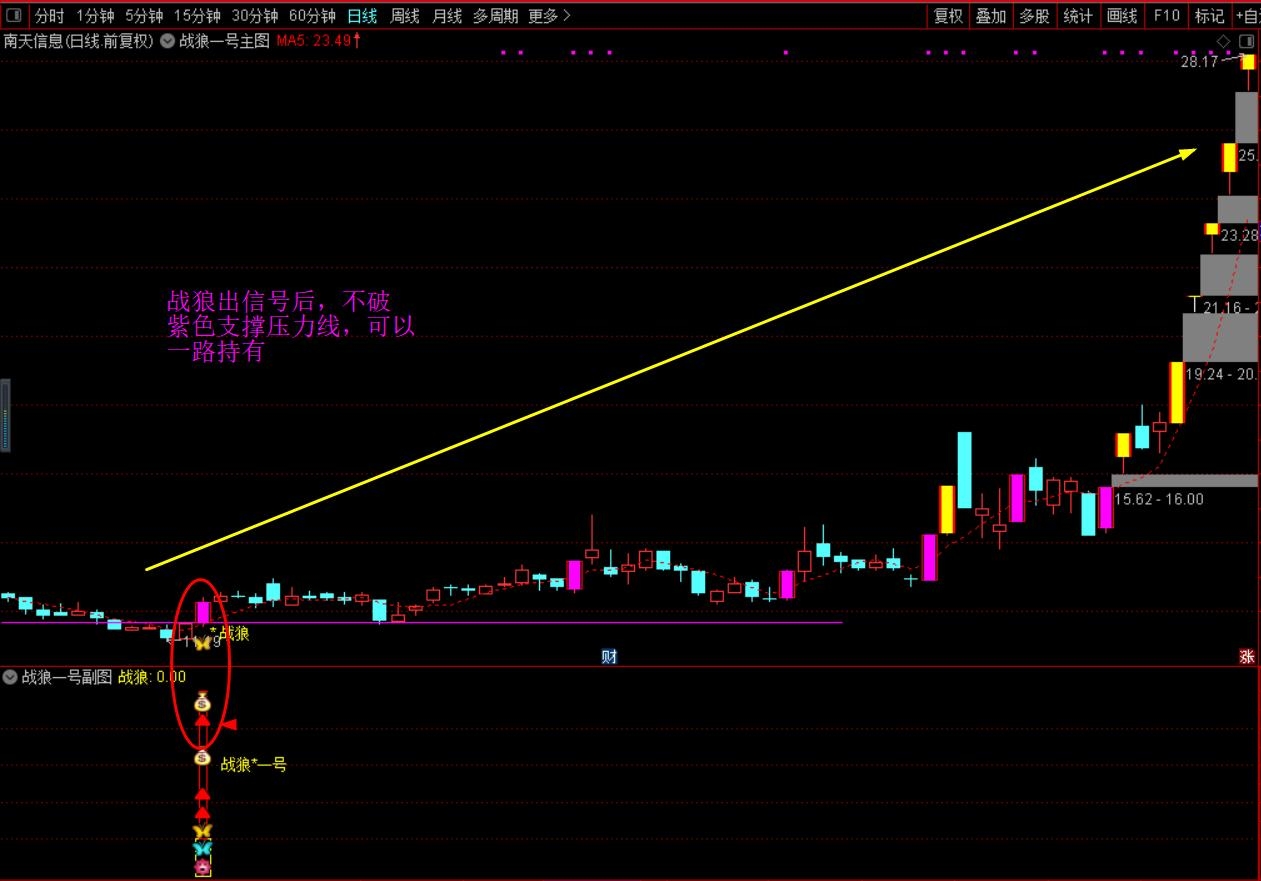1261x881 pixels.
Task: Click the red left-pointing triangle in the sub-chart
Action: coord(229,724)
